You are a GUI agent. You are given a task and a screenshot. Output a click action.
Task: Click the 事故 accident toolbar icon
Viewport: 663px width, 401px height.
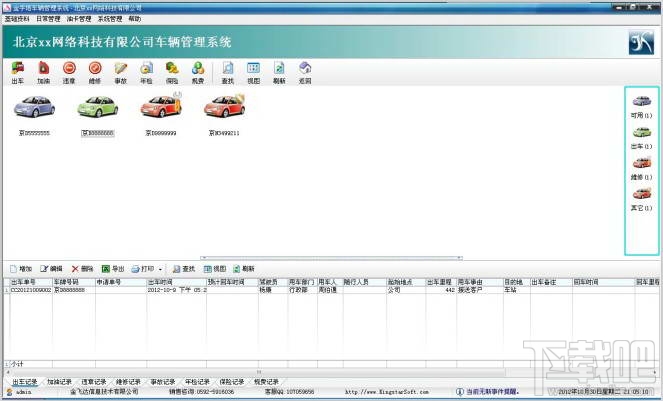click(121, 73)
